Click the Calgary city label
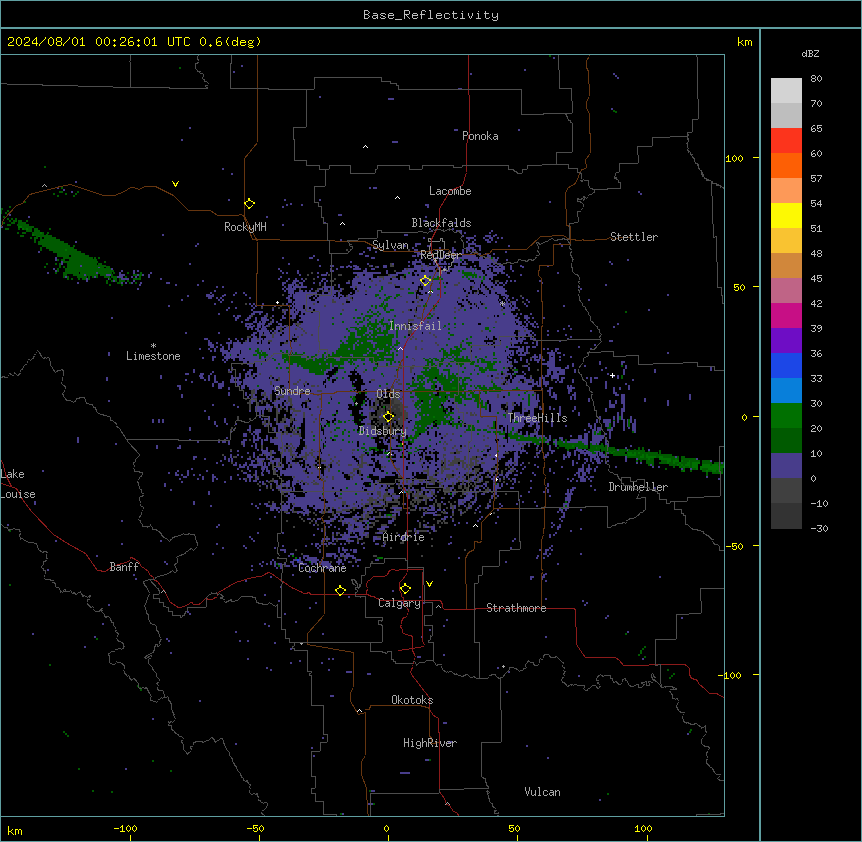This screenshot has height=842, width=862. point(399,603)
